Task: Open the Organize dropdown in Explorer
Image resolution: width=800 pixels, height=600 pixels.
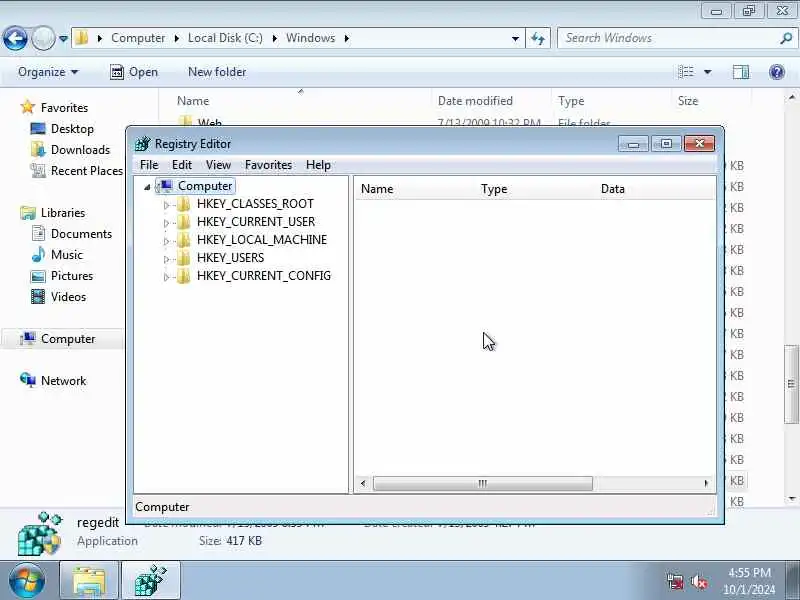Action: tap(48, 72)
